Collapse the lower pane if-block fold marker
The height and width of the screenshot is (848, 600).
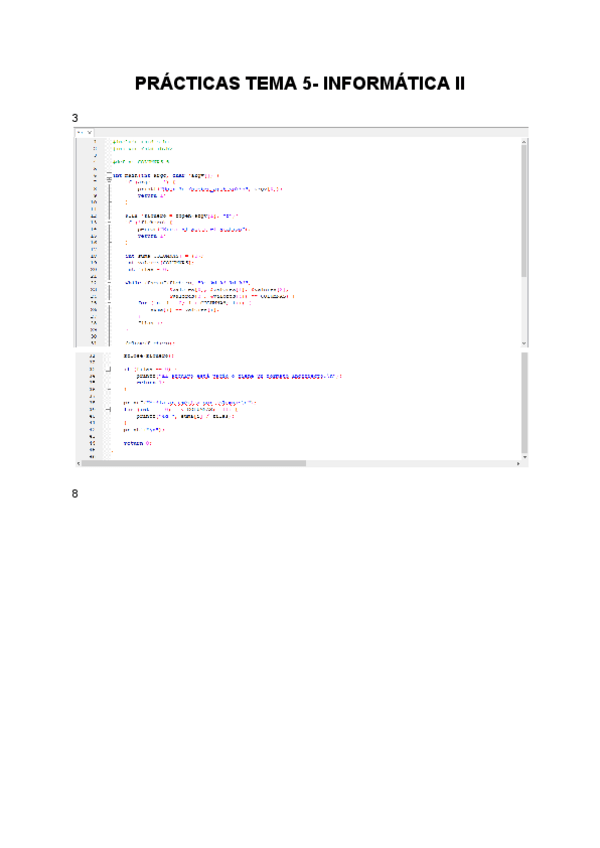point(108,370)
